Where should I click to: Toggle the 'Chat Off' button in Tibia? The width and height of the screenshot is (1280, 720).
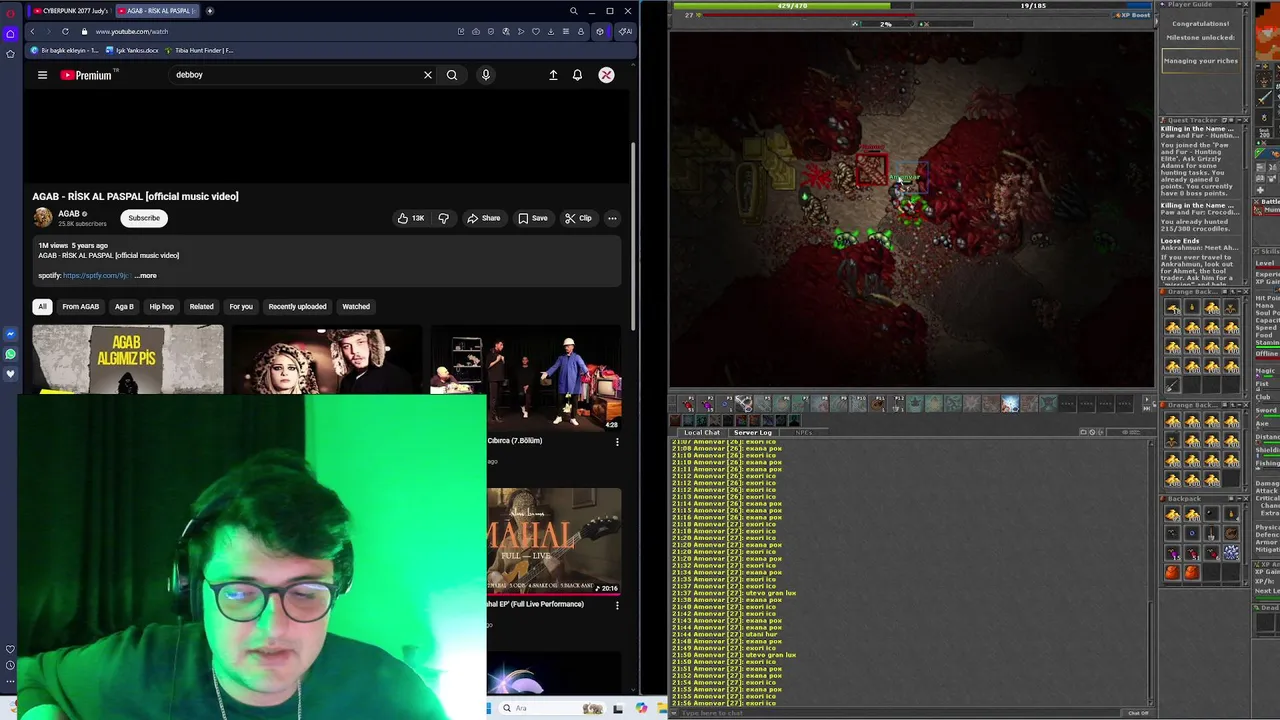1138,713
